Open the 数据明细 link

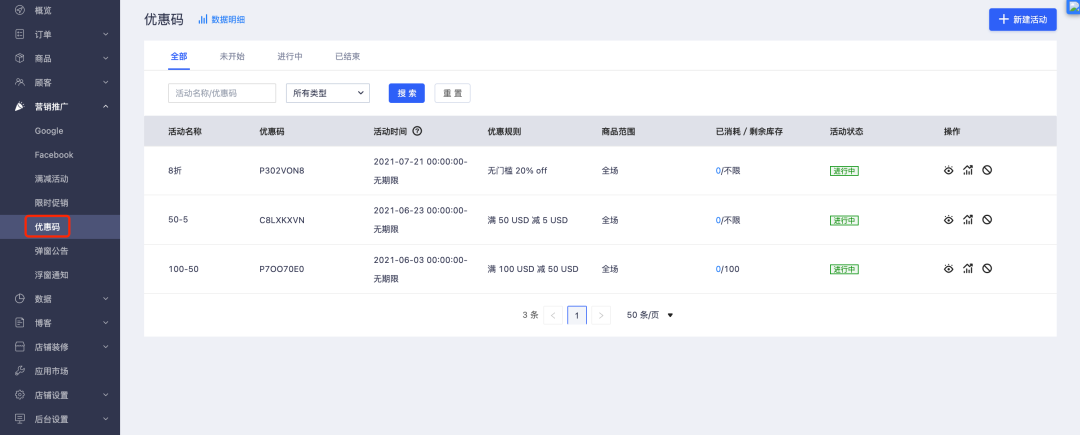[x=228, y=19]
